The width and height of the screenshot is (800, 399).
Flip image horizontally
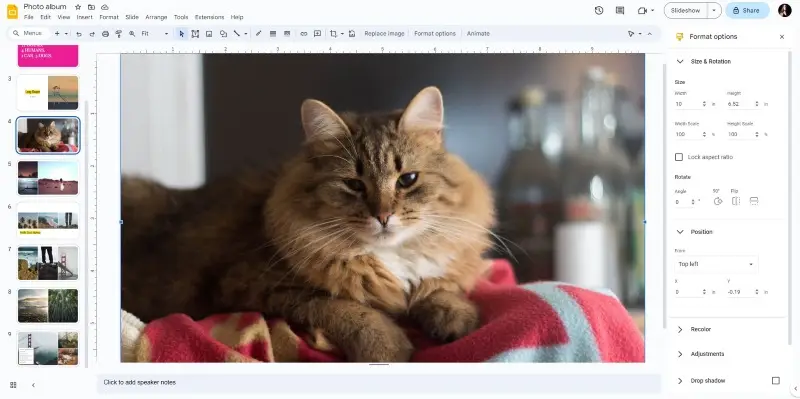[736, 201]
